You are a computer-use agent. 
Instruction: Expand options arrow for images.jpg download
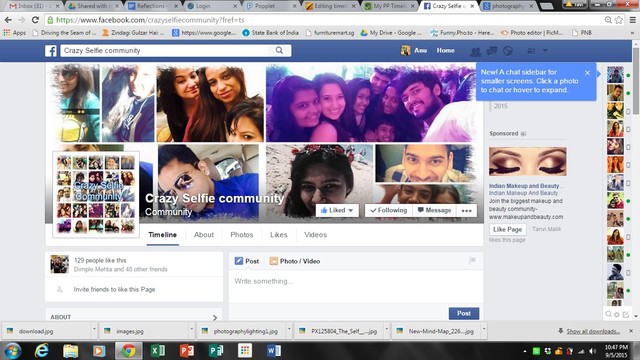point(191,330)
